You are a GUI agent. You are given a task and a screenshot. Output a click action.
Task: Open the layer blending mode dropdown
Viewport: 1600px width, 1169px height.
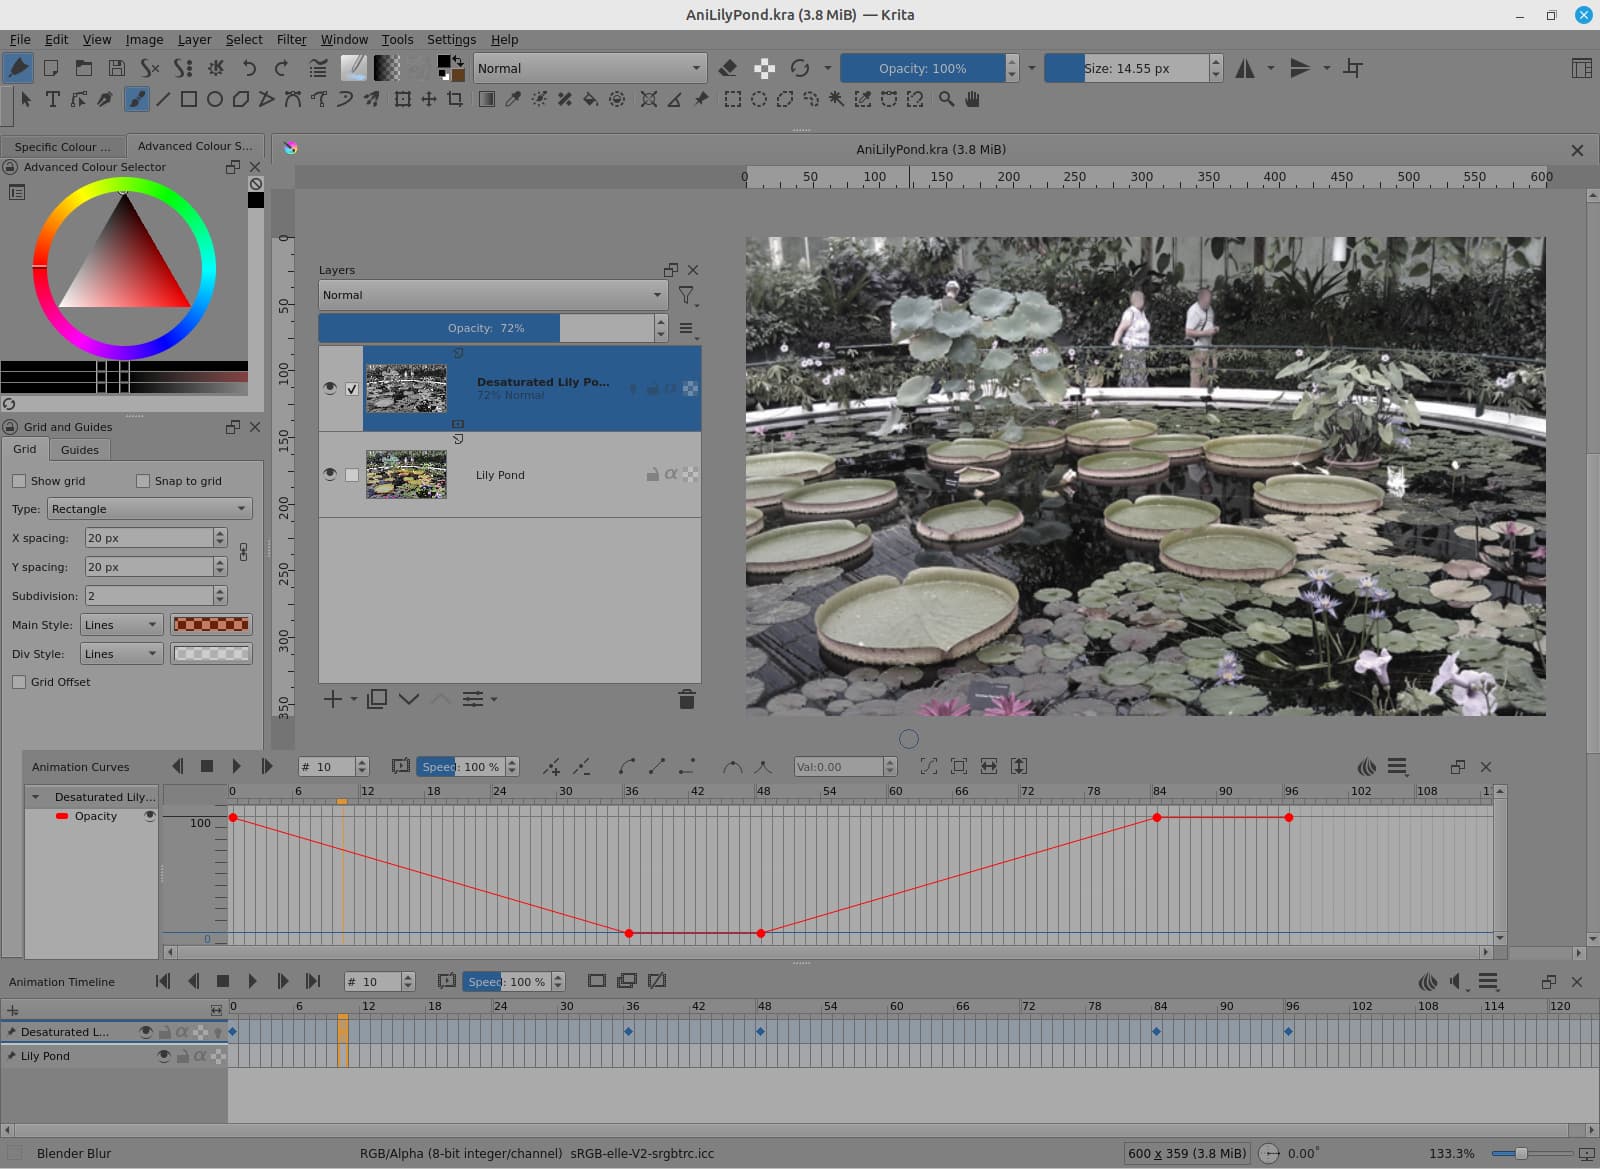[x=492, y=295]
